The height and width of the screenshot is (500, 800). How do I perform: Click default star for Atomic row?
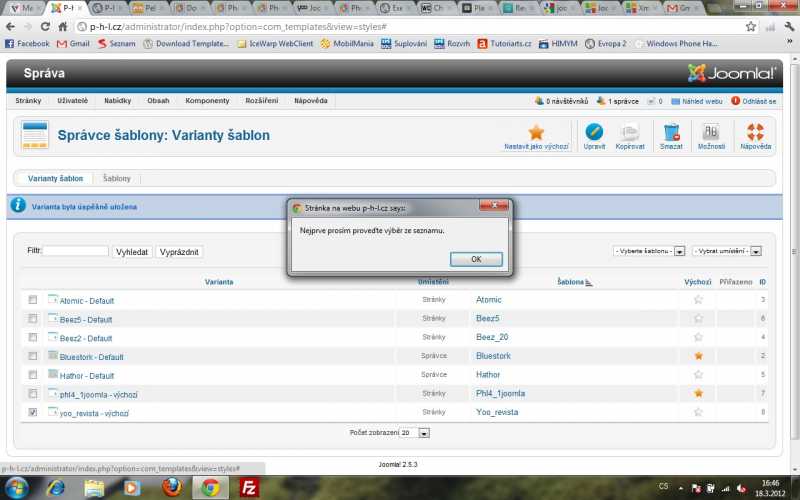[x=698, y=300]
